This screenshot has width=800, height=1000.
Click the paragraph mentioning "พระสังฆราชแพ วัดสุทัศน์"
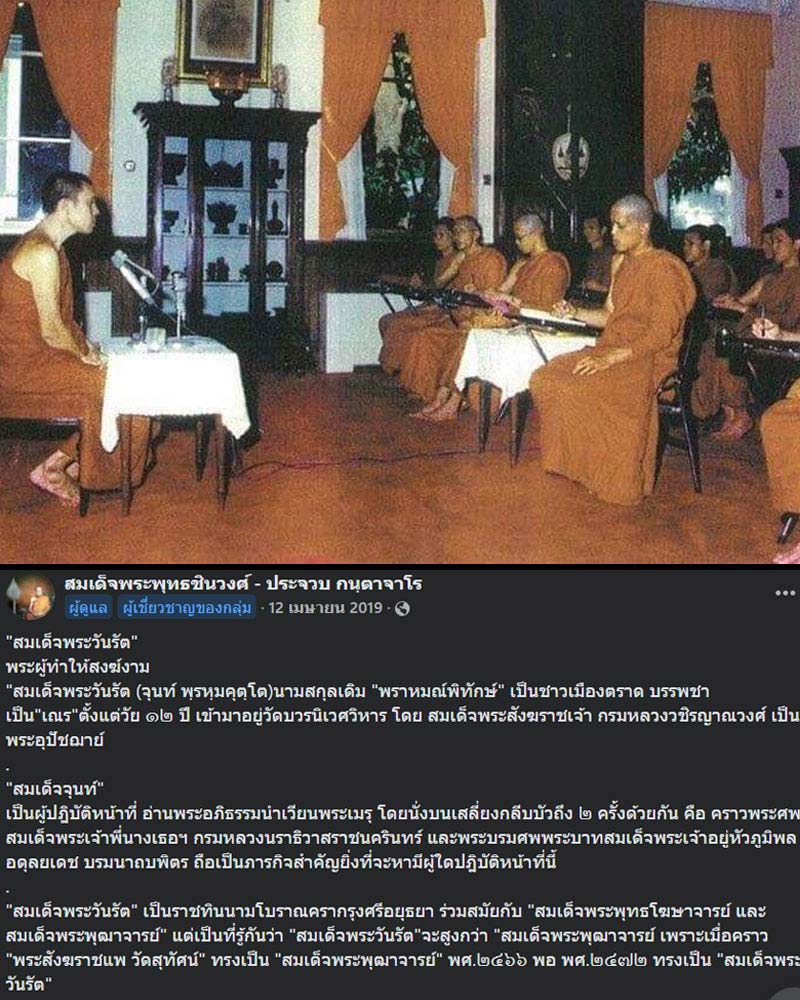(x=402, y=947)
